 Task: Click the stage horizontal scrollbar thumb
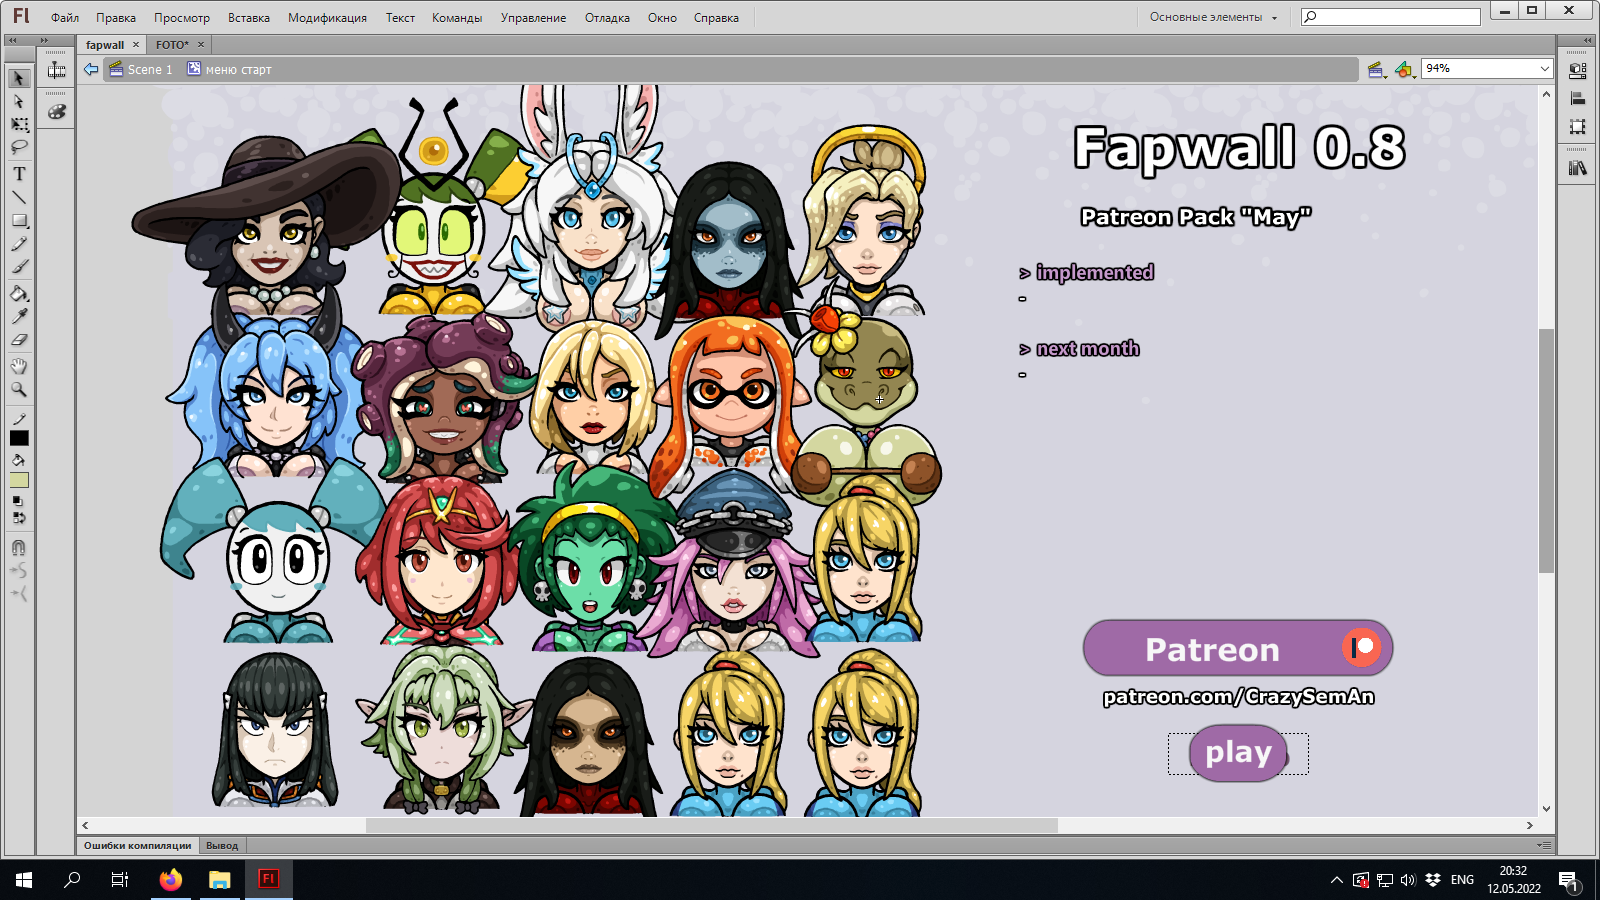[711, 825]
